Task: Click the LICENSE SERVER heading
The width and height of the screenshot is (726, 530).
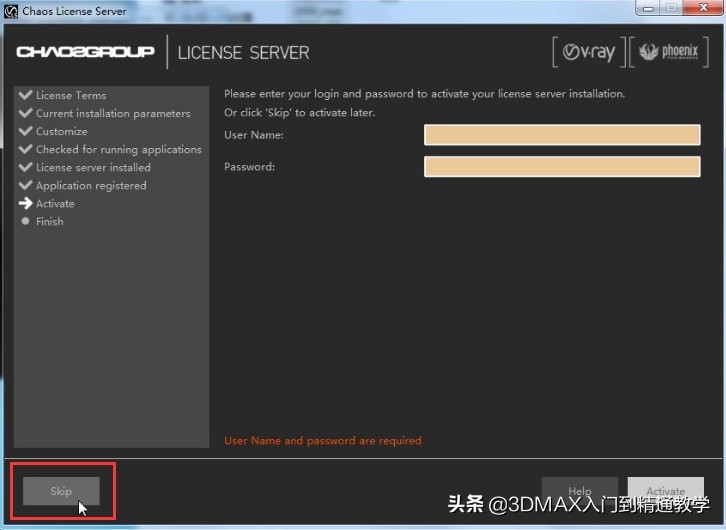Action: [x=244, y=53]
